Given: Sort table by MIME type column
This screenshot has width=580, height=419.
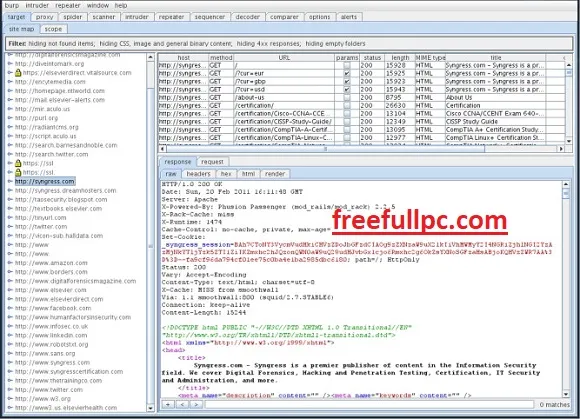Looking at the screenshot, I should tap(431, 58).
